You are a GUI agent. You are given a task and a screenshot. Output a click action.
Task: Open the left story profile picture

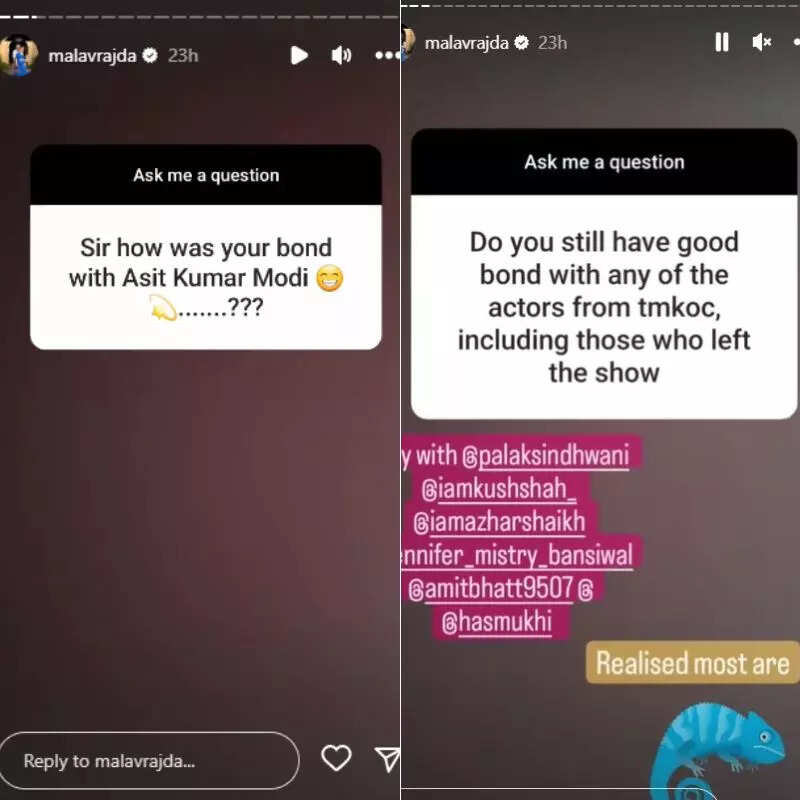tap(19, 55)
